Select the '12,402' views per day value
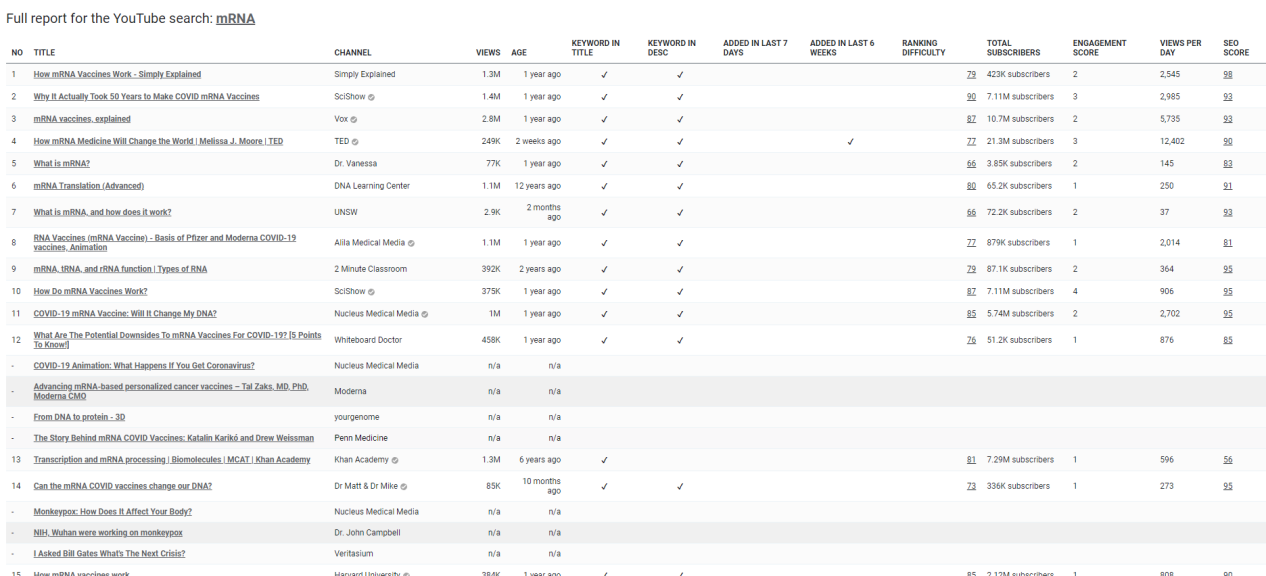1266x576 pixels. point(1172,141)
